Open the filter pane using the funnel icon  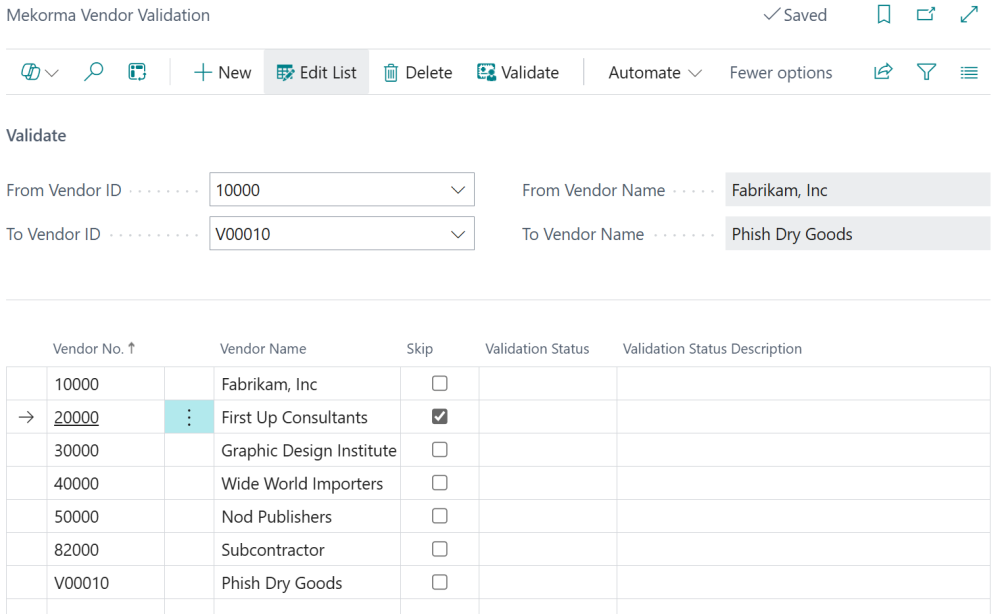point(926,72)
